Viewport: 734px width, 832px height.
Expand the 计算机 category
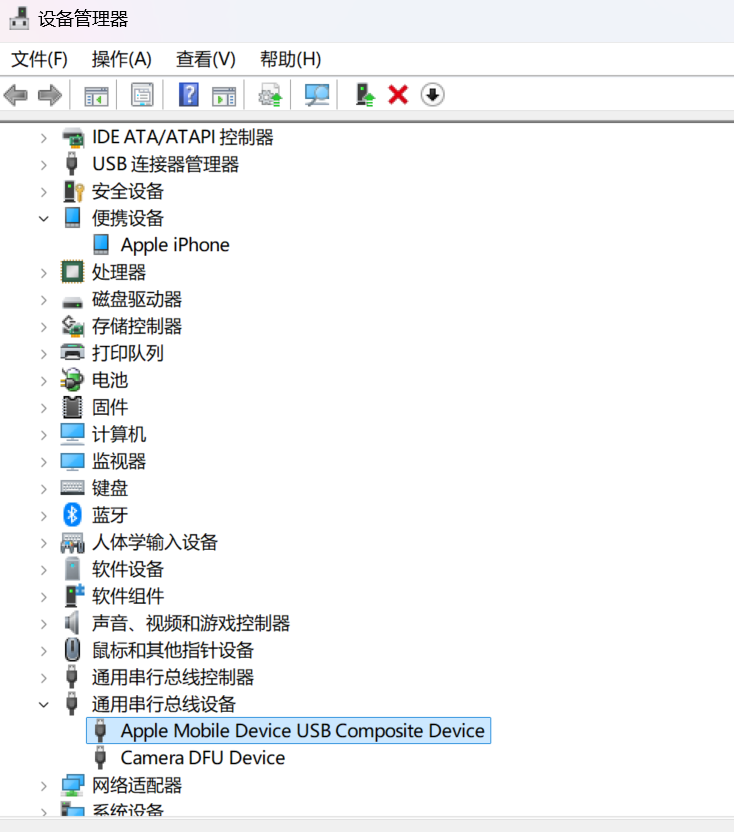(x=44, y=435)
